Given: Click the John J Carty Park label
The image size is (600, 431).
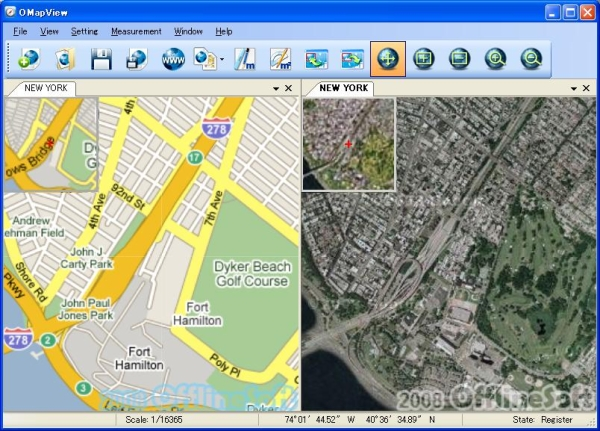Looking at the screenshot, I should coord(86,258).
